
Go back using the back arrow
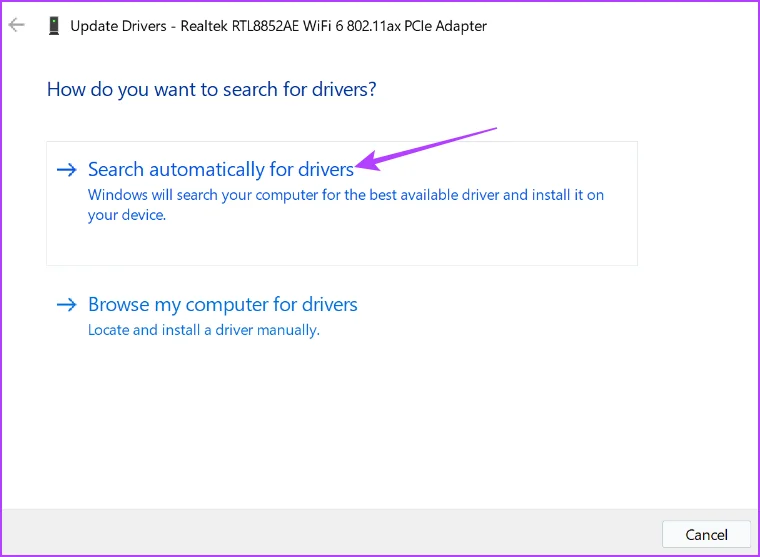(16, 25)
